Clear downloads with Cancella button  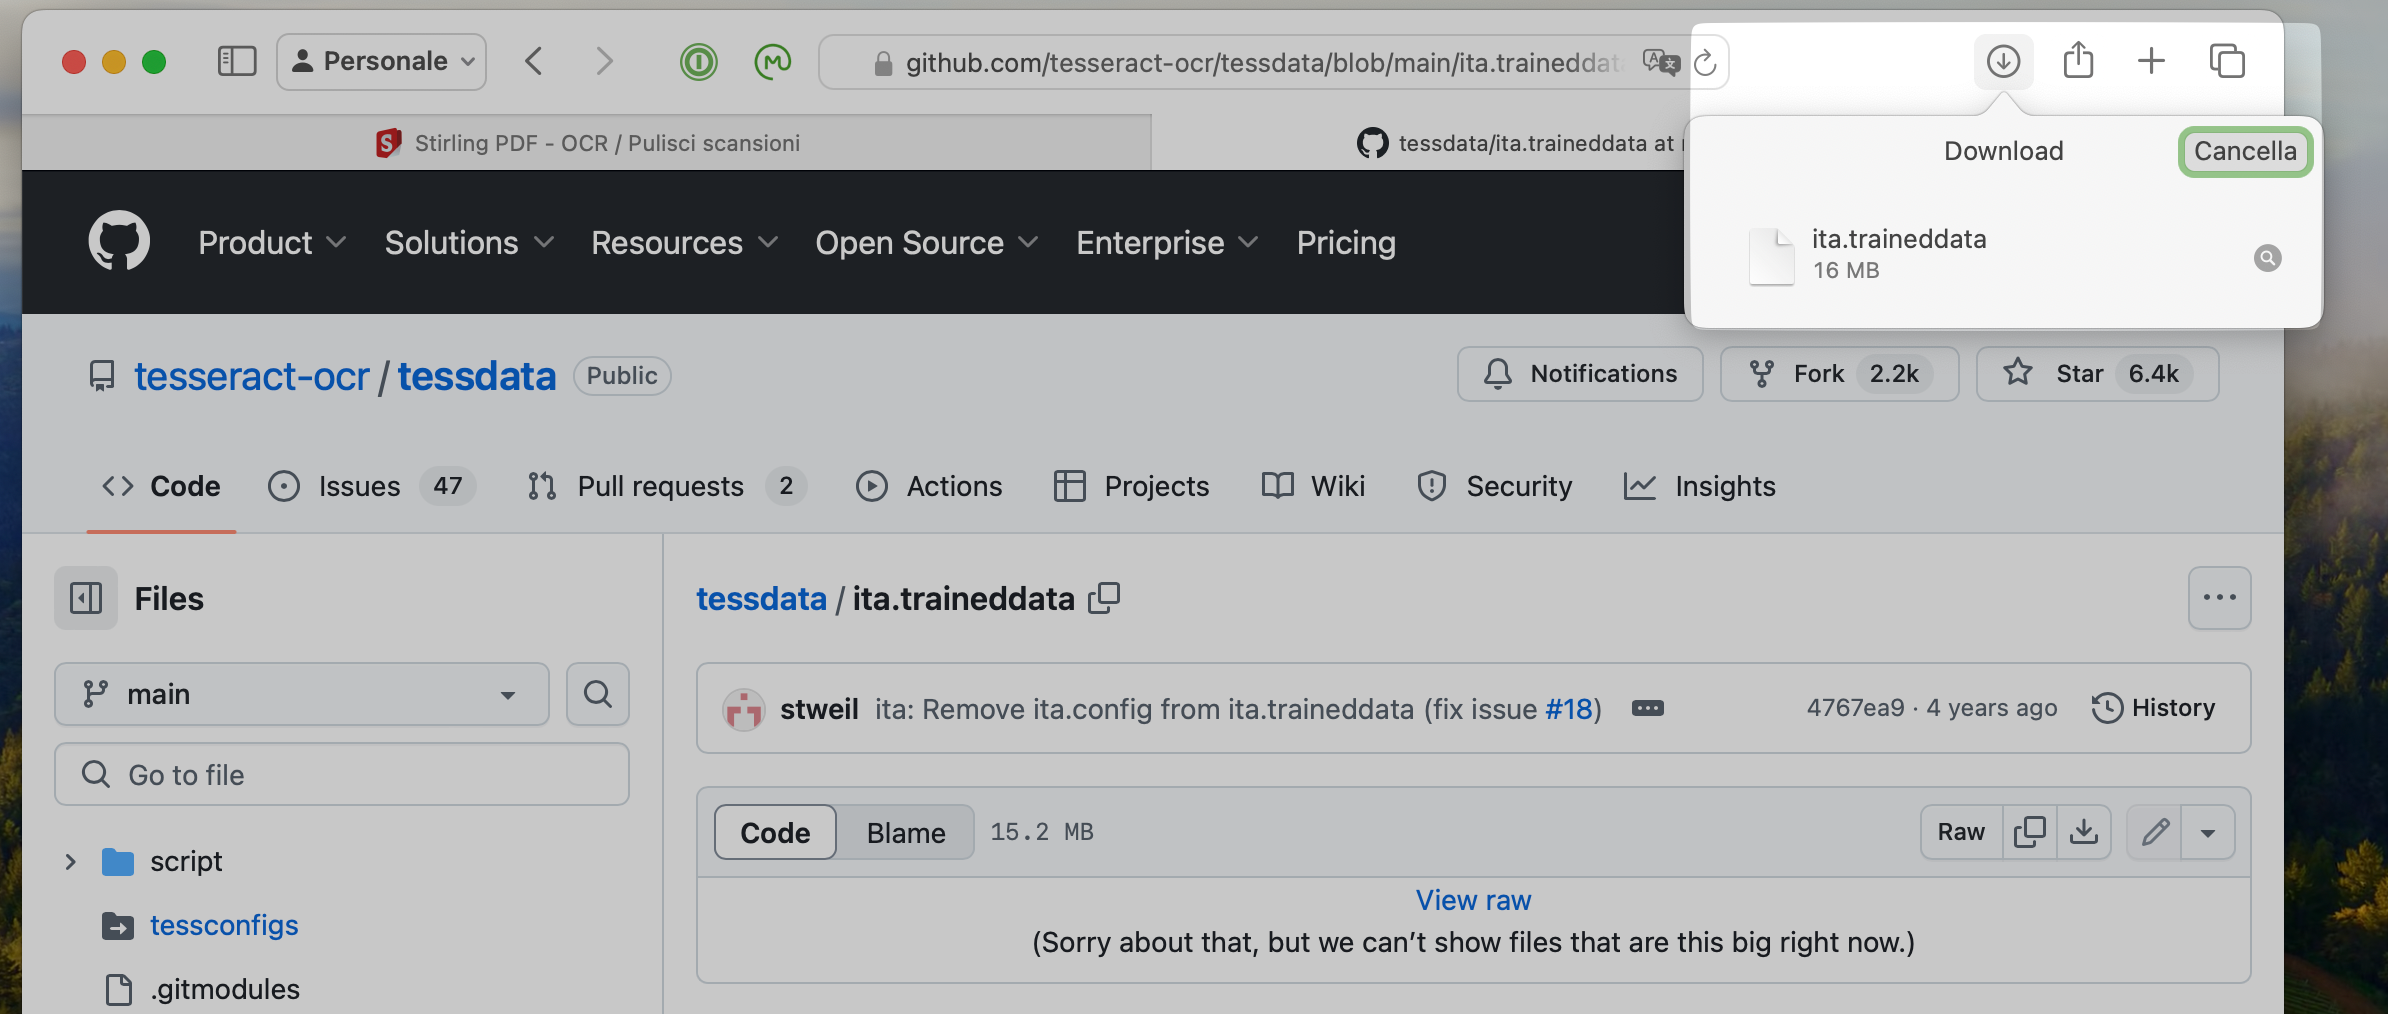click(2245, 151)
